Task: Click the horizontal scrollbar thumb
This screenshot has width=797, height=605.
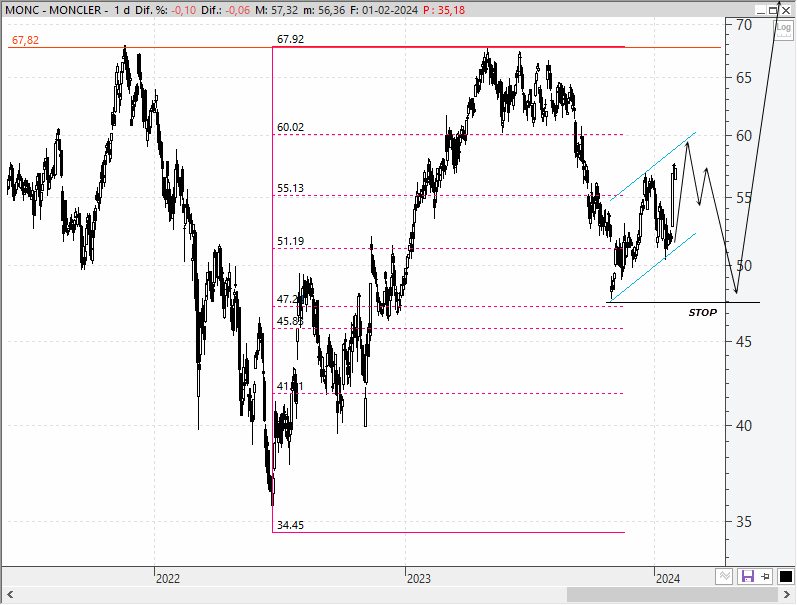Action: pyautogui.click(x=672, y=594)
